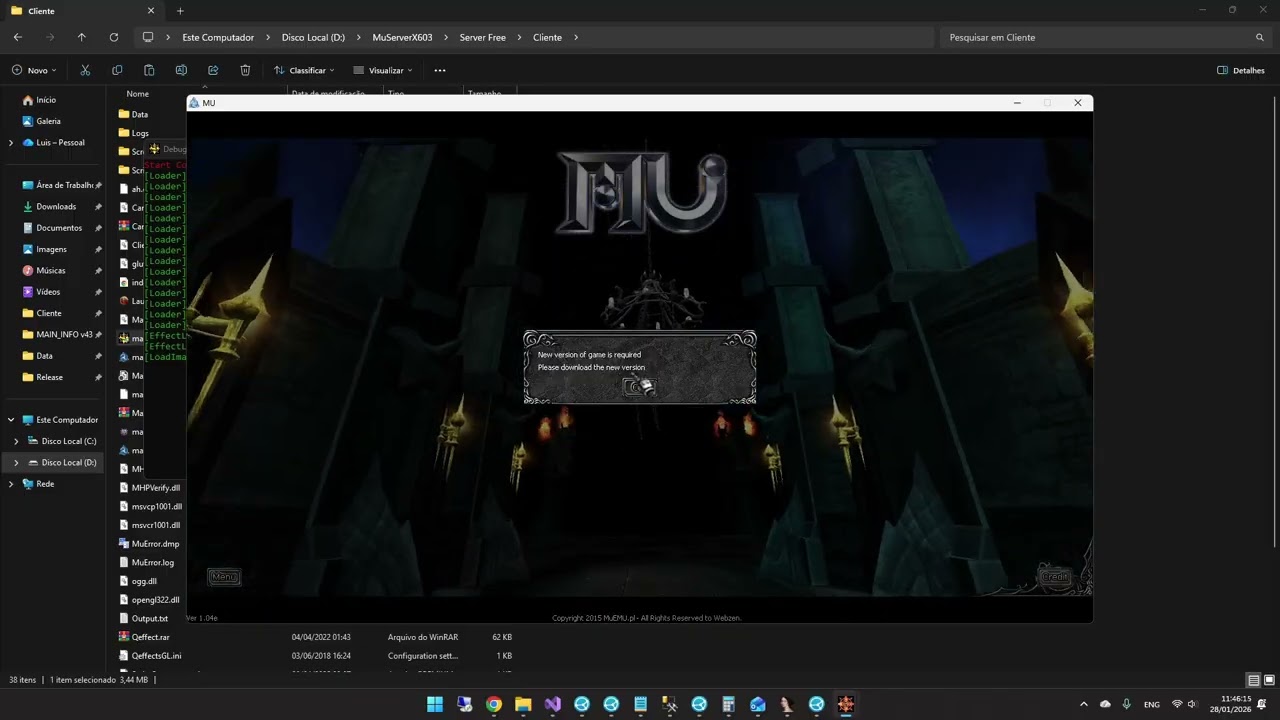
Task: Open the three-dots See more menu
Action: [440, 70]
